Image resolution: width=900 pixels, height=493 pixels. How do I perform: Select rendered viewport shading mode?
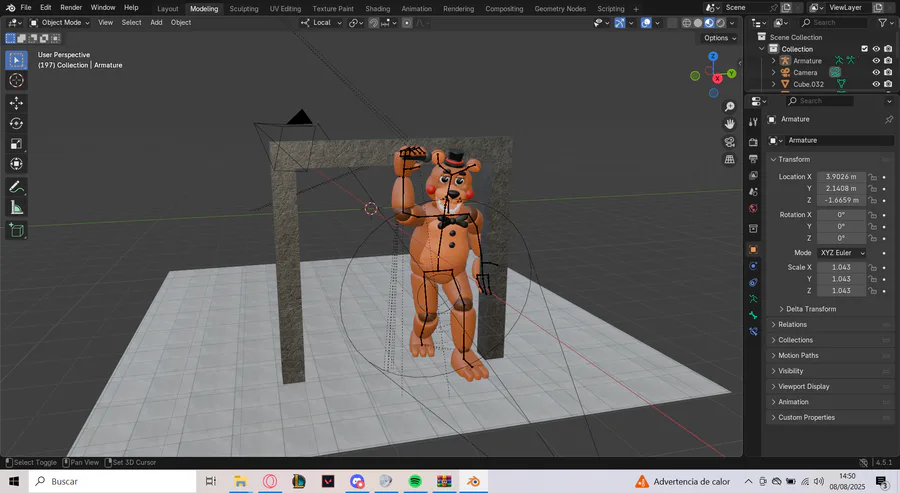[x=720, y=23]
